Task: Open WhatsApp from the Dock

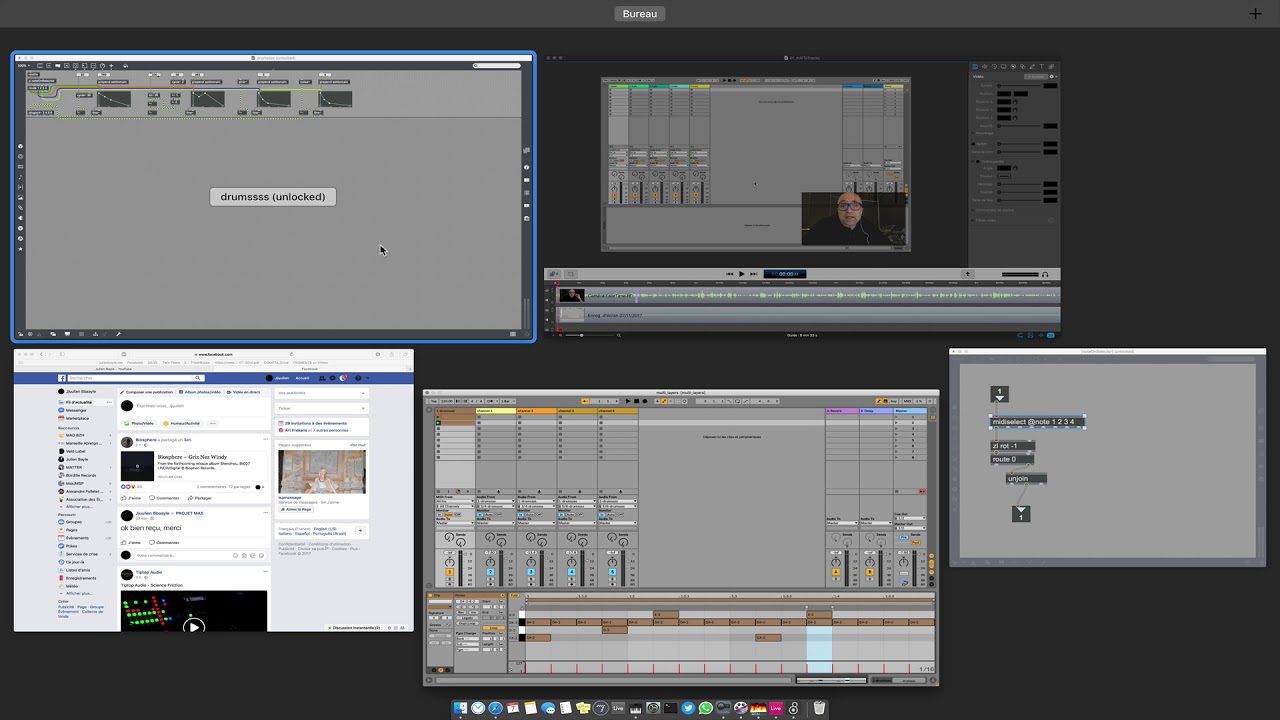Action: (x=705, y=708)
